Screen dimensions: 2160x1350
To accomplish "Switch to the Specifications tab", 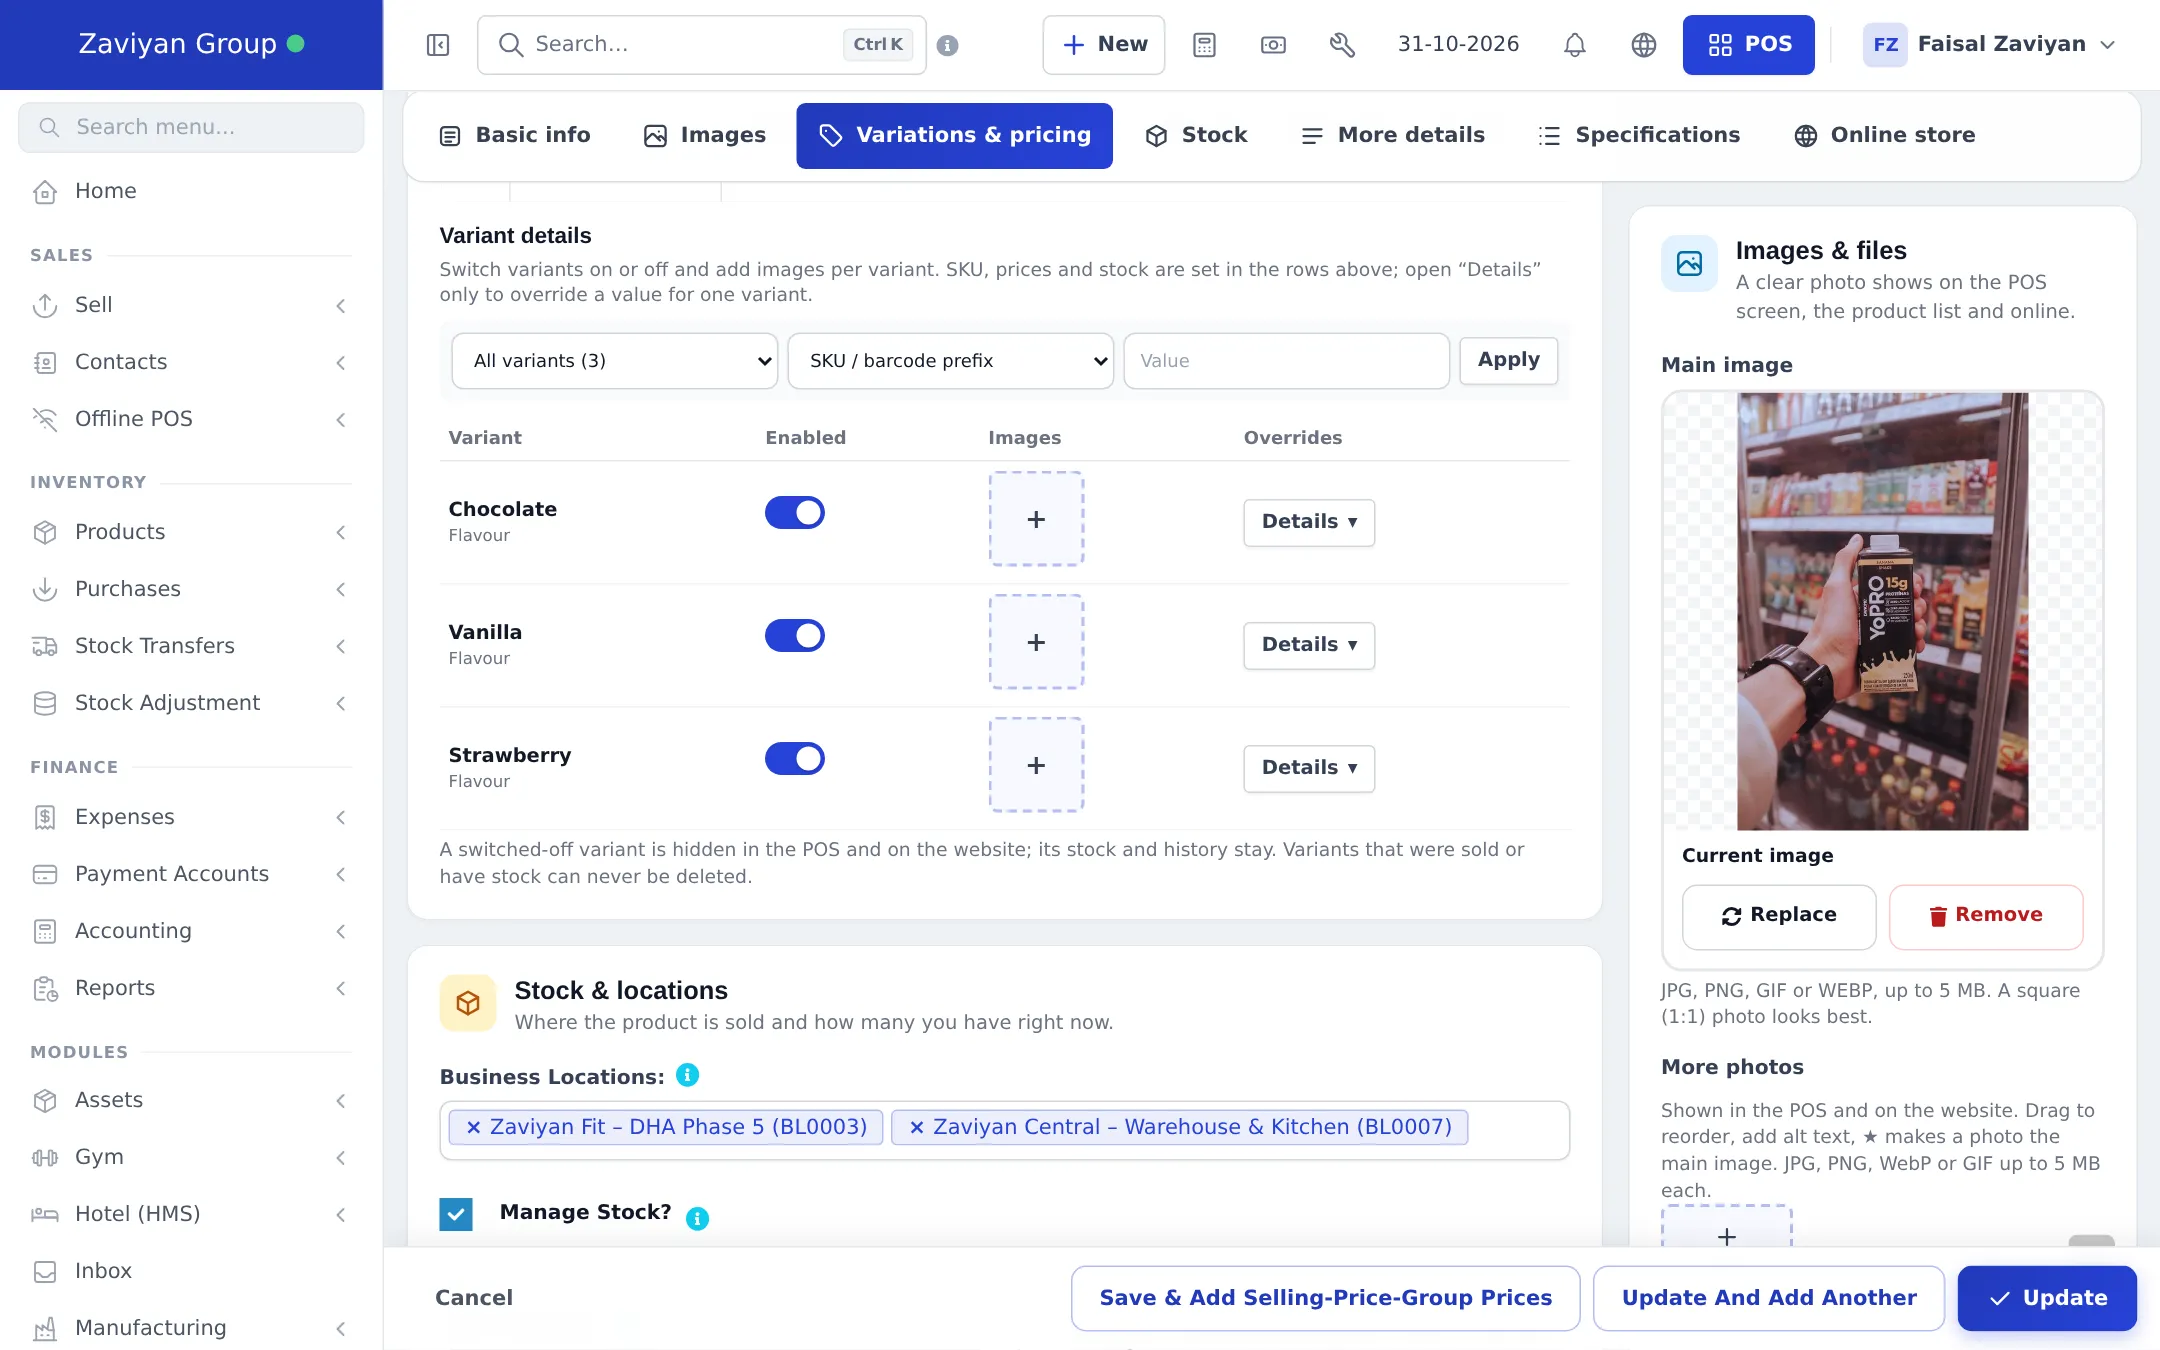I will coord(1639,135).
